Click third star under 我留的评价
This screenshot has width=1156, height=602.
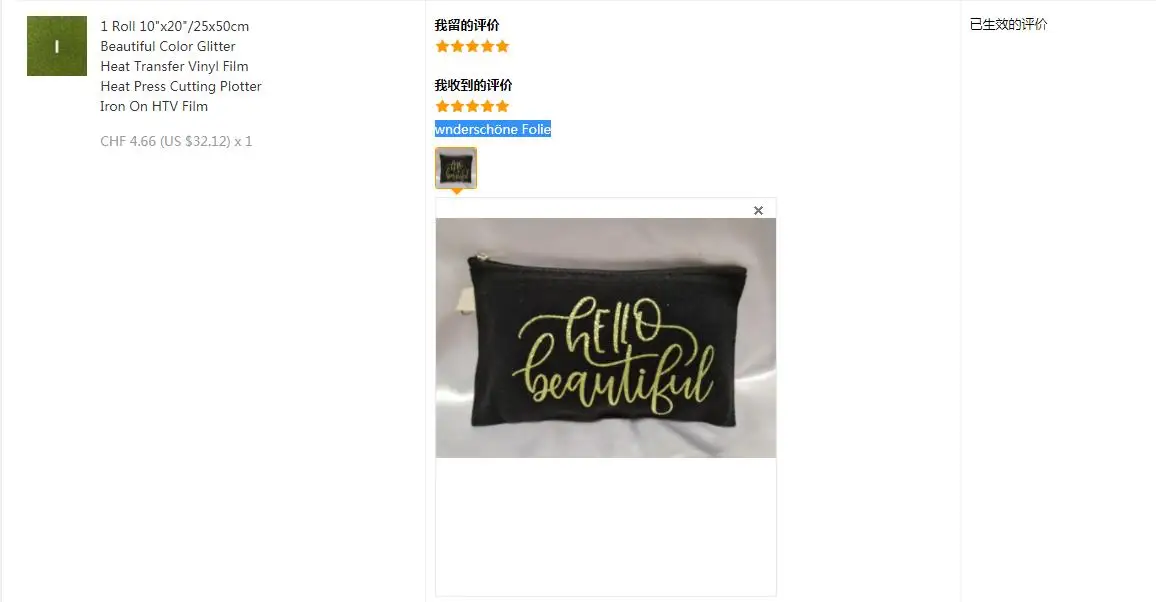click(473, 46)
